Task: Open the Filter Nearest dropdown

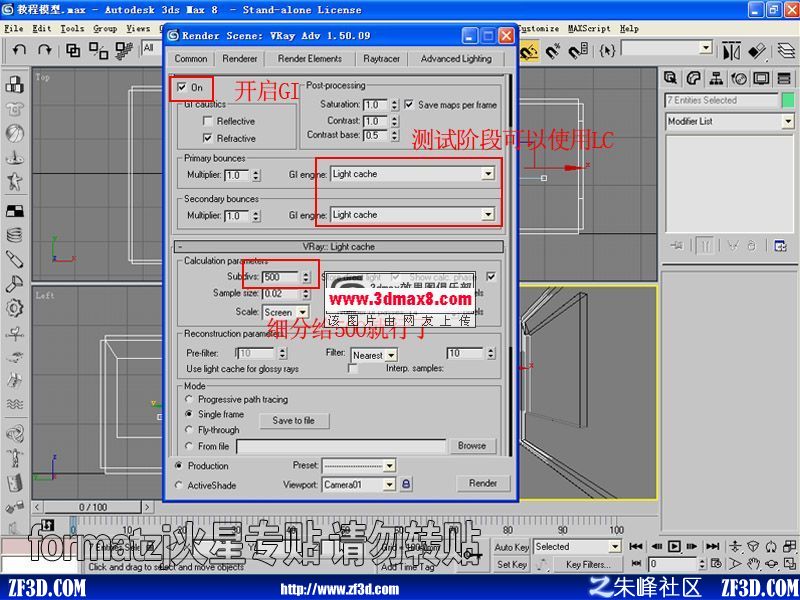Action: coord(390,355)
